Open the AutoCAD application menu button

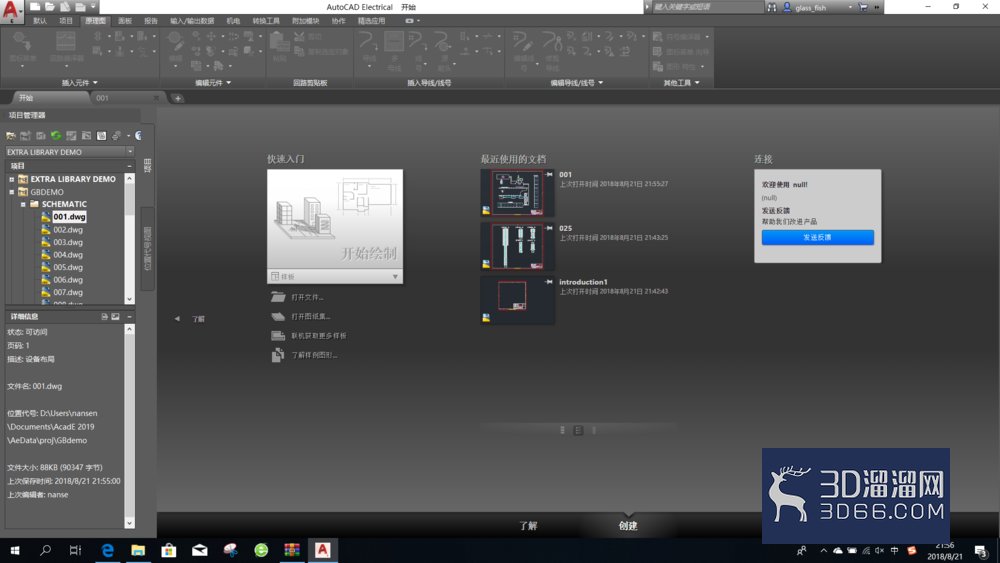point(11,11)
